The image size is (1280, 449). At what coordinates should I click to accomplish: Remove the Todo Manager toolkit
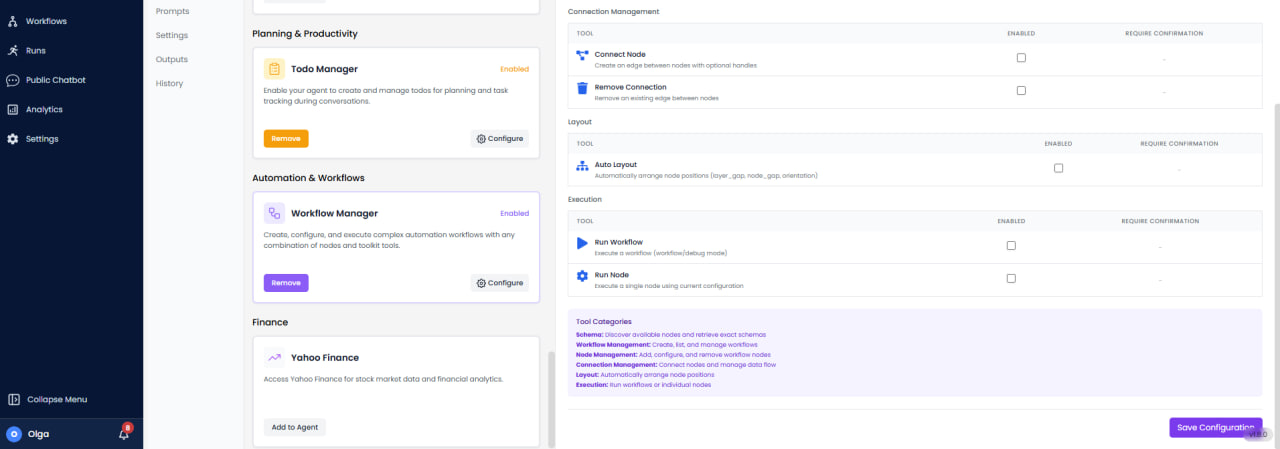pyautogui.click(x=286, y=139)
